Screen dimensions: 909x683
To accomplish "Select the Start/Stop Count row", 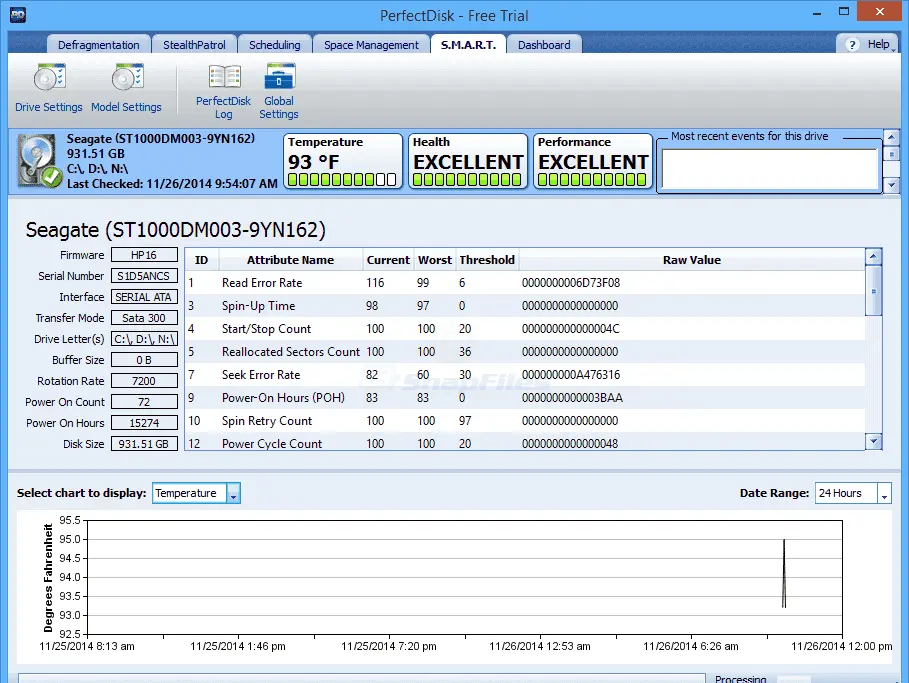I will point(525,329).
